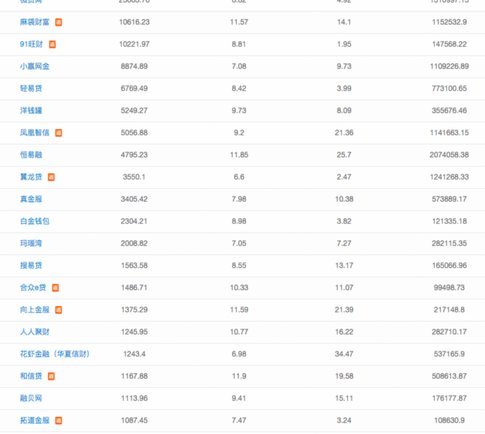485x434 pixels.
Task: Click the balance 1241268.33 in 翼龙贷 row
Action: (449, 177)
